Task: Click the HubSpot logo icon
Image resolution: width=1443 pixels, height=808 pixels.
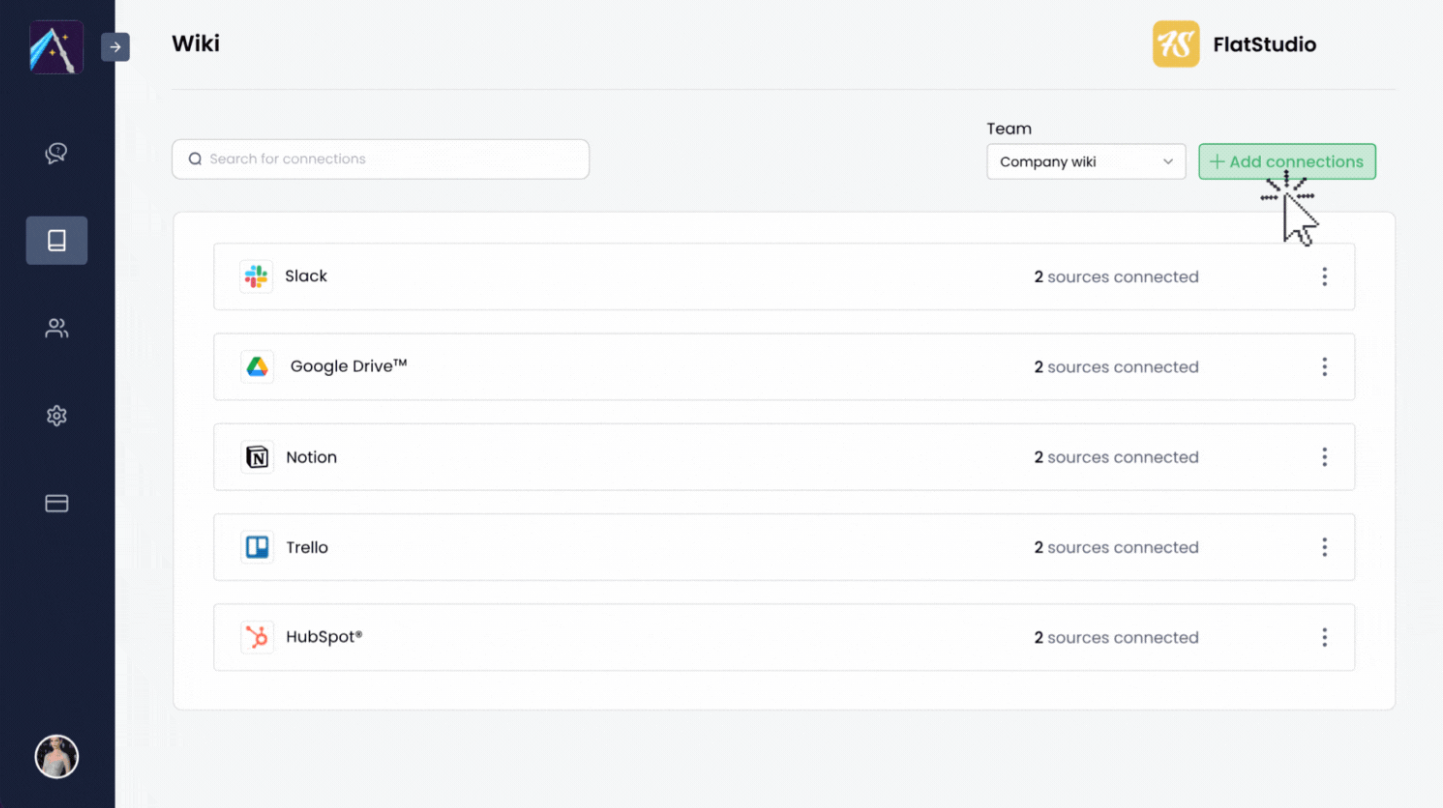Action: coord(257,637)
